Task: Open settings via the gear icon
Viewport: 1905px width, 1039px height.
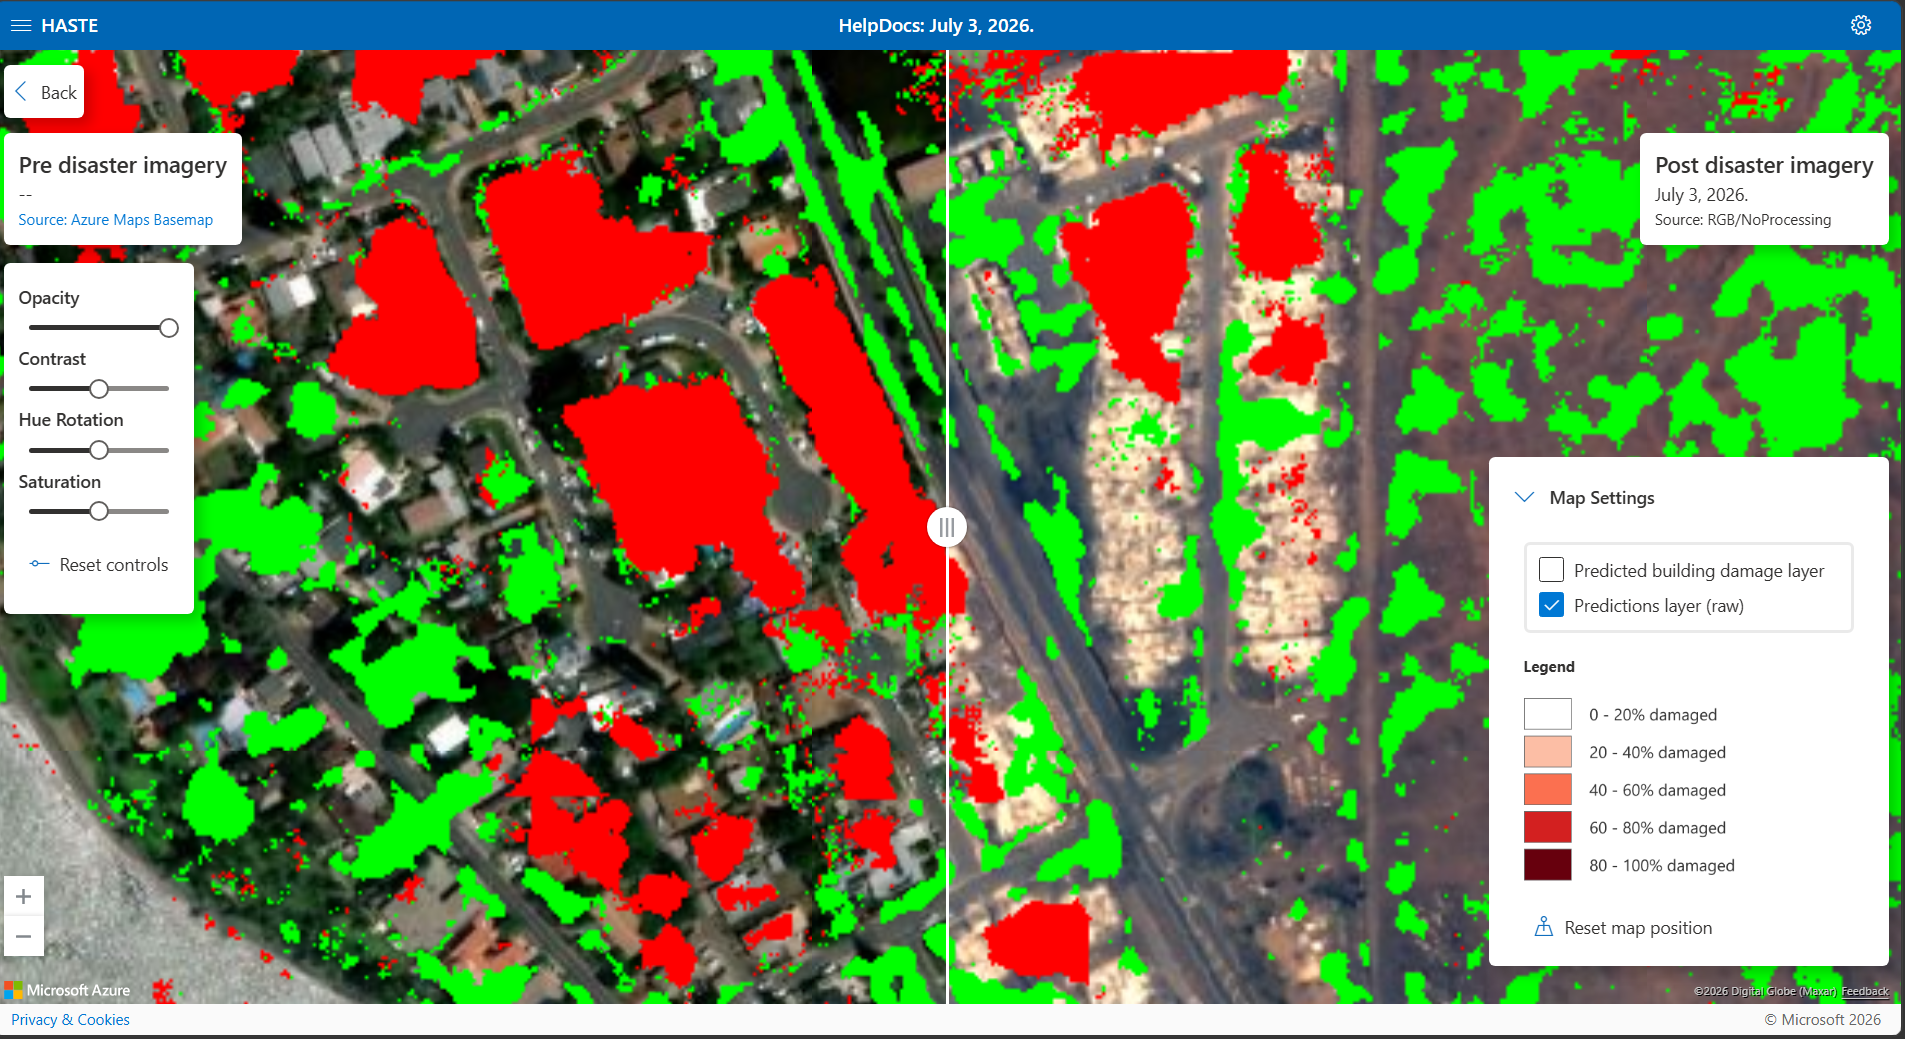Action: pos(1860,25)
